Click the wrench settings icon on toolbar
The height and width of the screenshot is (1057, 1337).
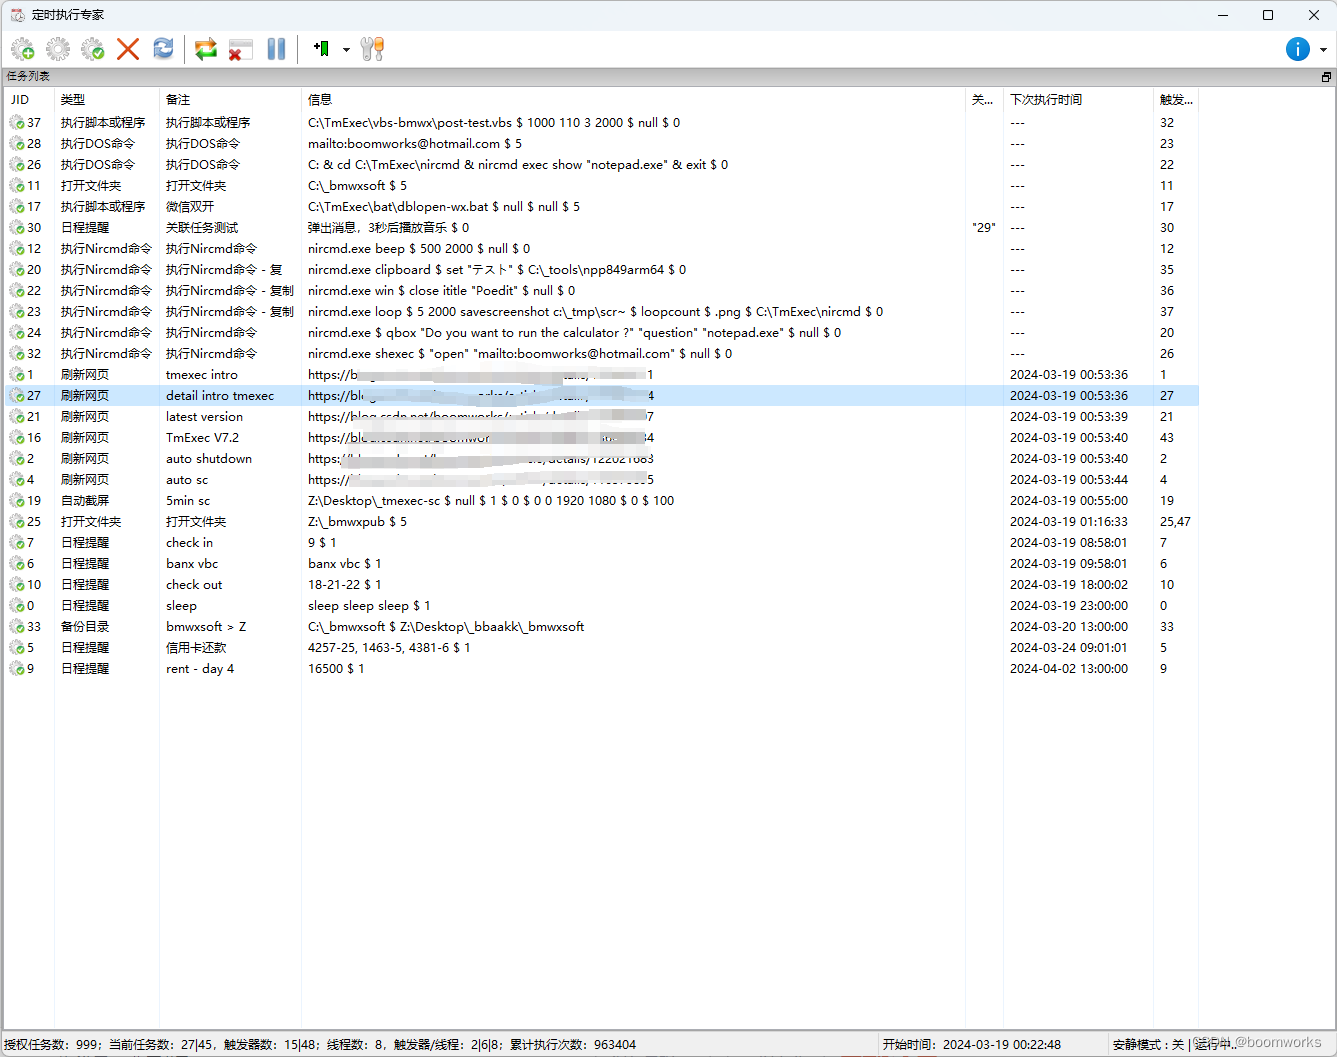373,48
